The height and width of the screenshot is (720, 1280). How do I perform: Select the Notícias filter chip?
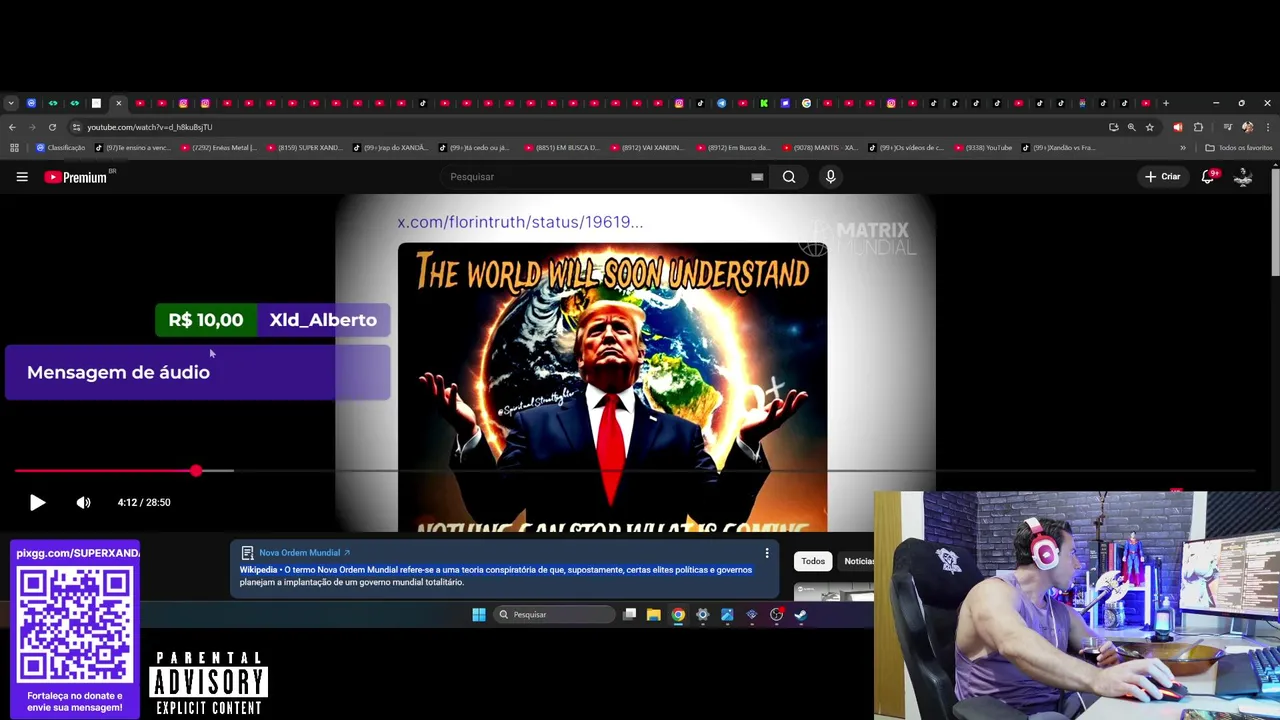coord(858,561)
